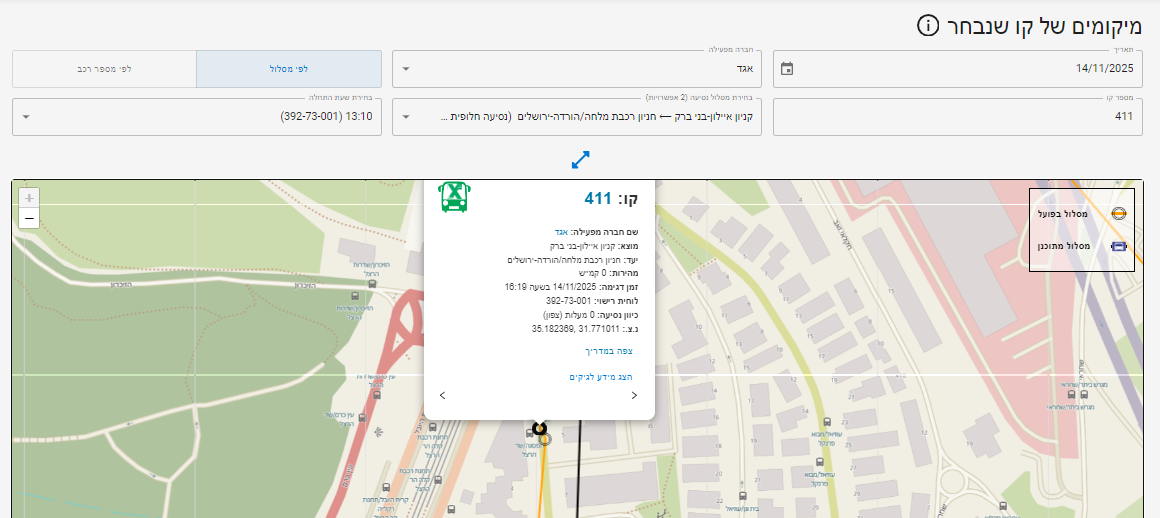Click the page title מיקומים של קו שנבחר

coord(1044,26)
